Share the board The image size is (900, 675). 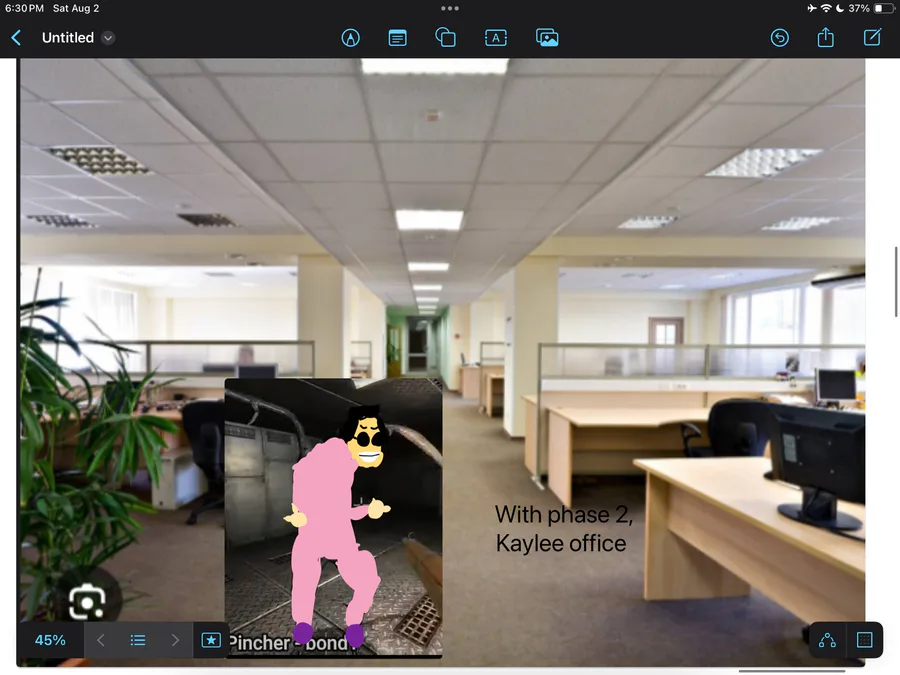[x=825, y=38]
